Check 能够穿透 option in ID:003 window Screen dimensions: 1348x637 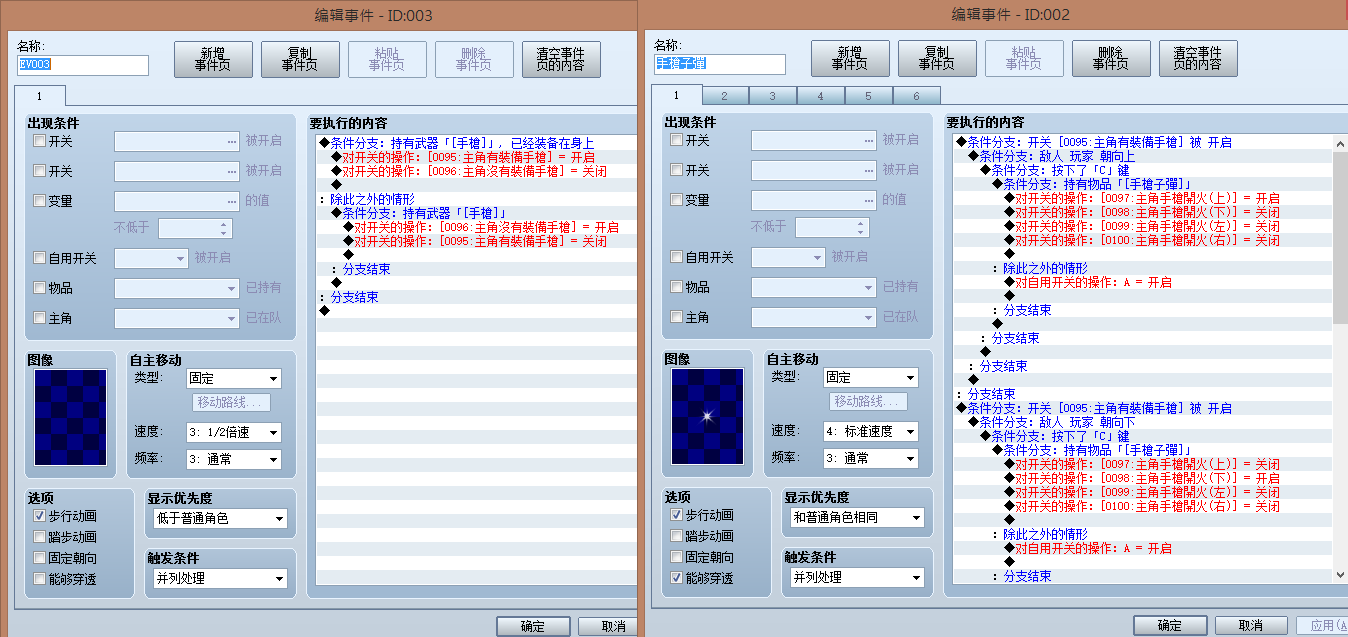(x=40, y=579)
